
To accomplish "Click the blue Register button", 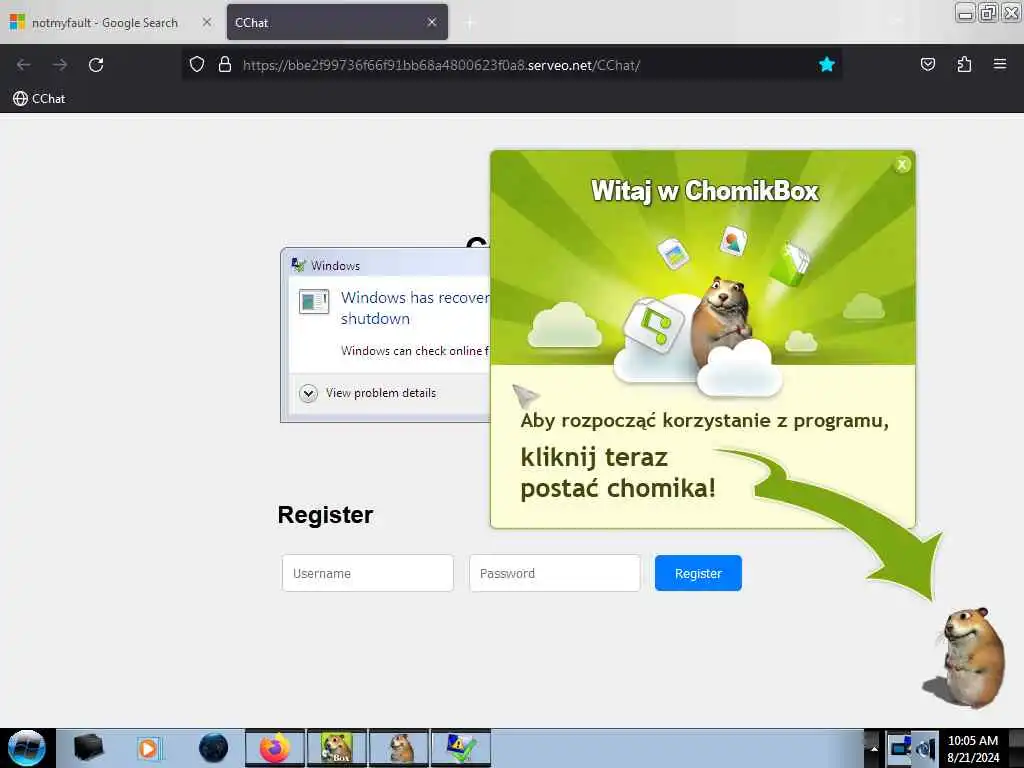I will (698, 573).
